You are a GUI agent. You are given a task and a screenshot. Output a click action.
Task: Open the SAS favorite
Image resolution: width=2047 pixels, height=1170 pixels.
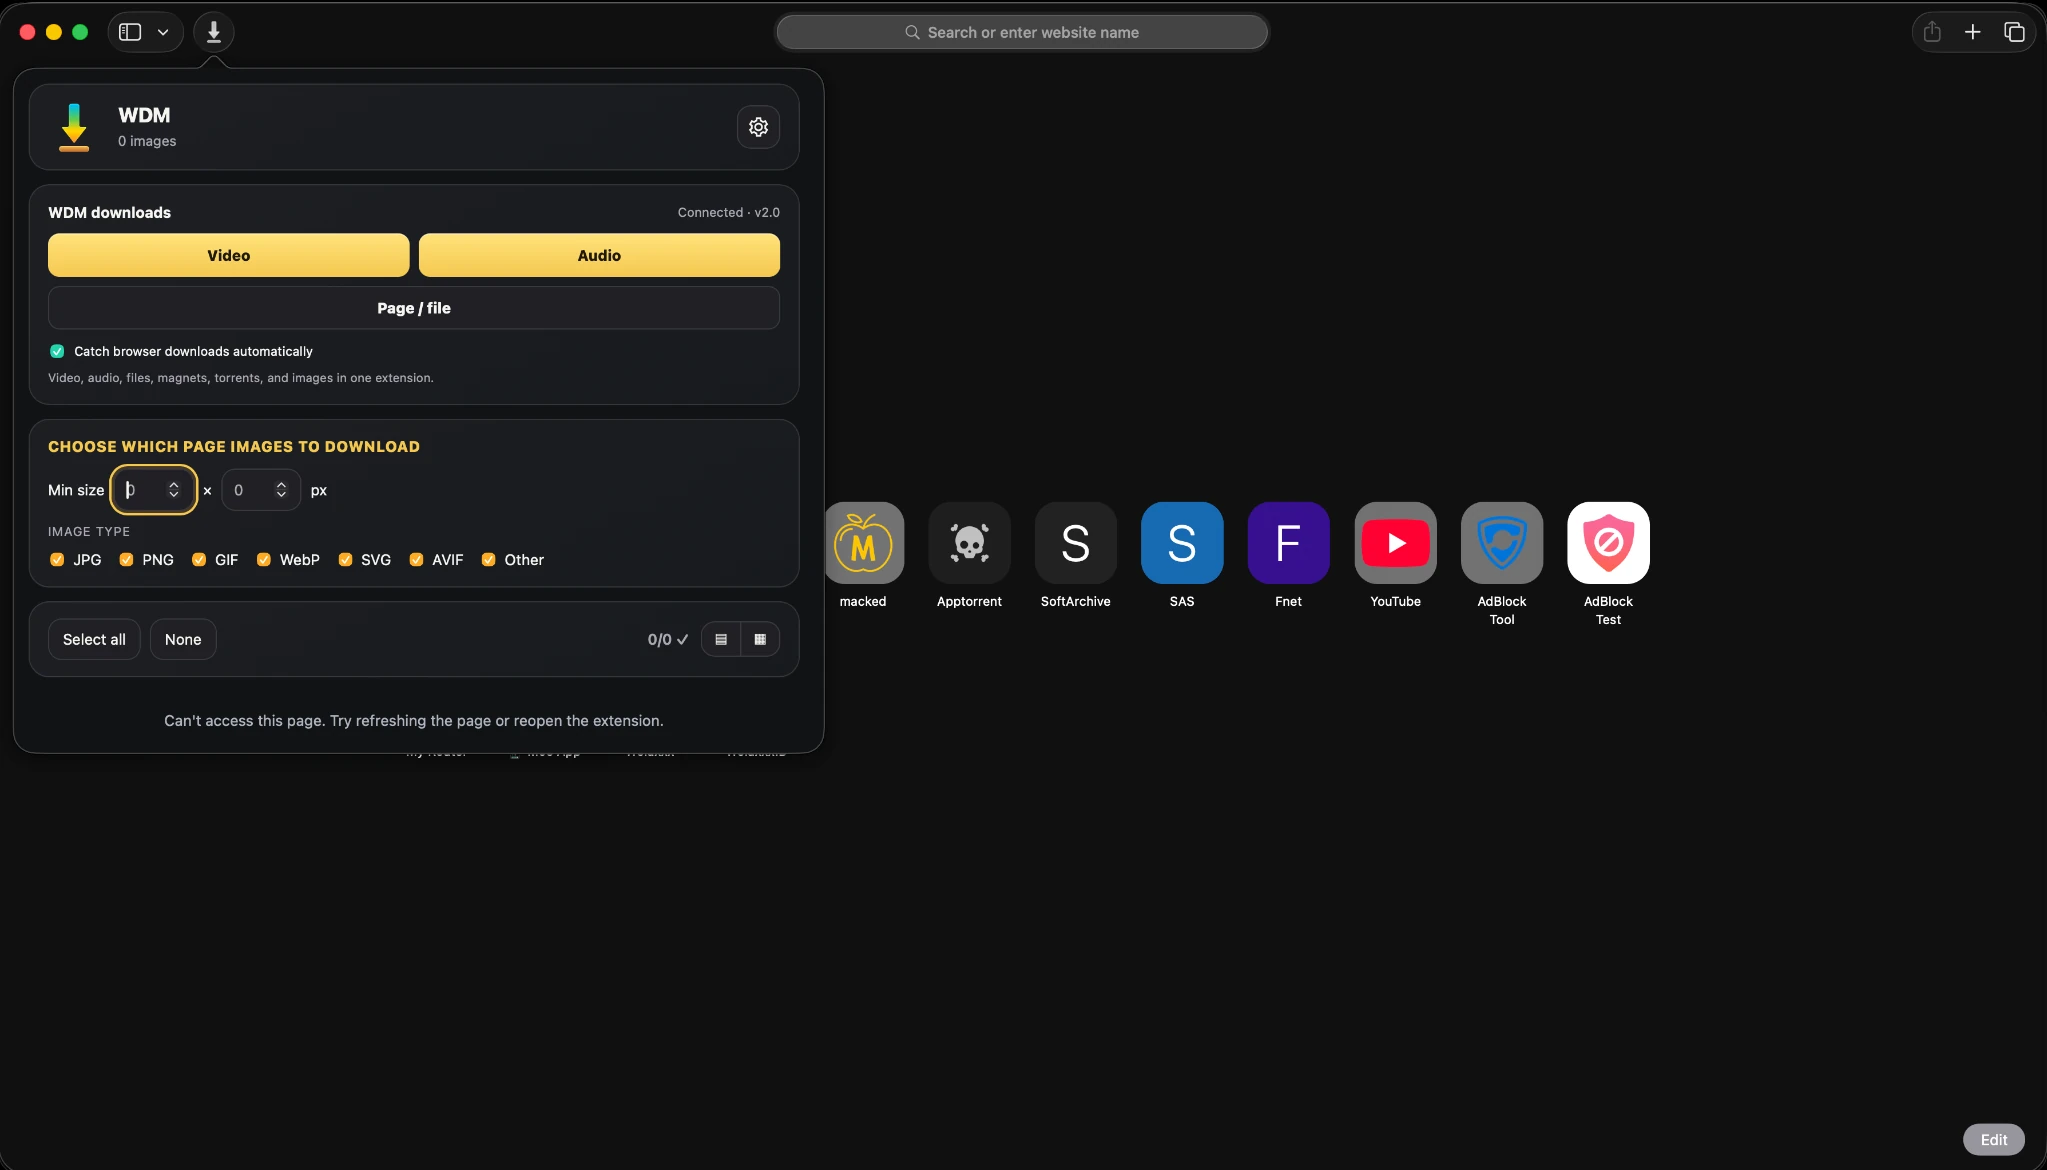pos(1182,543)
